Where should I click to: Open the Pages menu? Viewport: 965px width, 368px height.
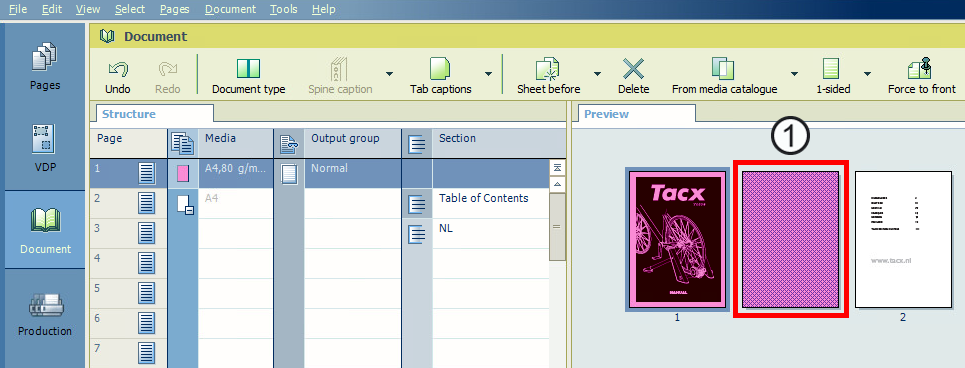tap(175, 9)
